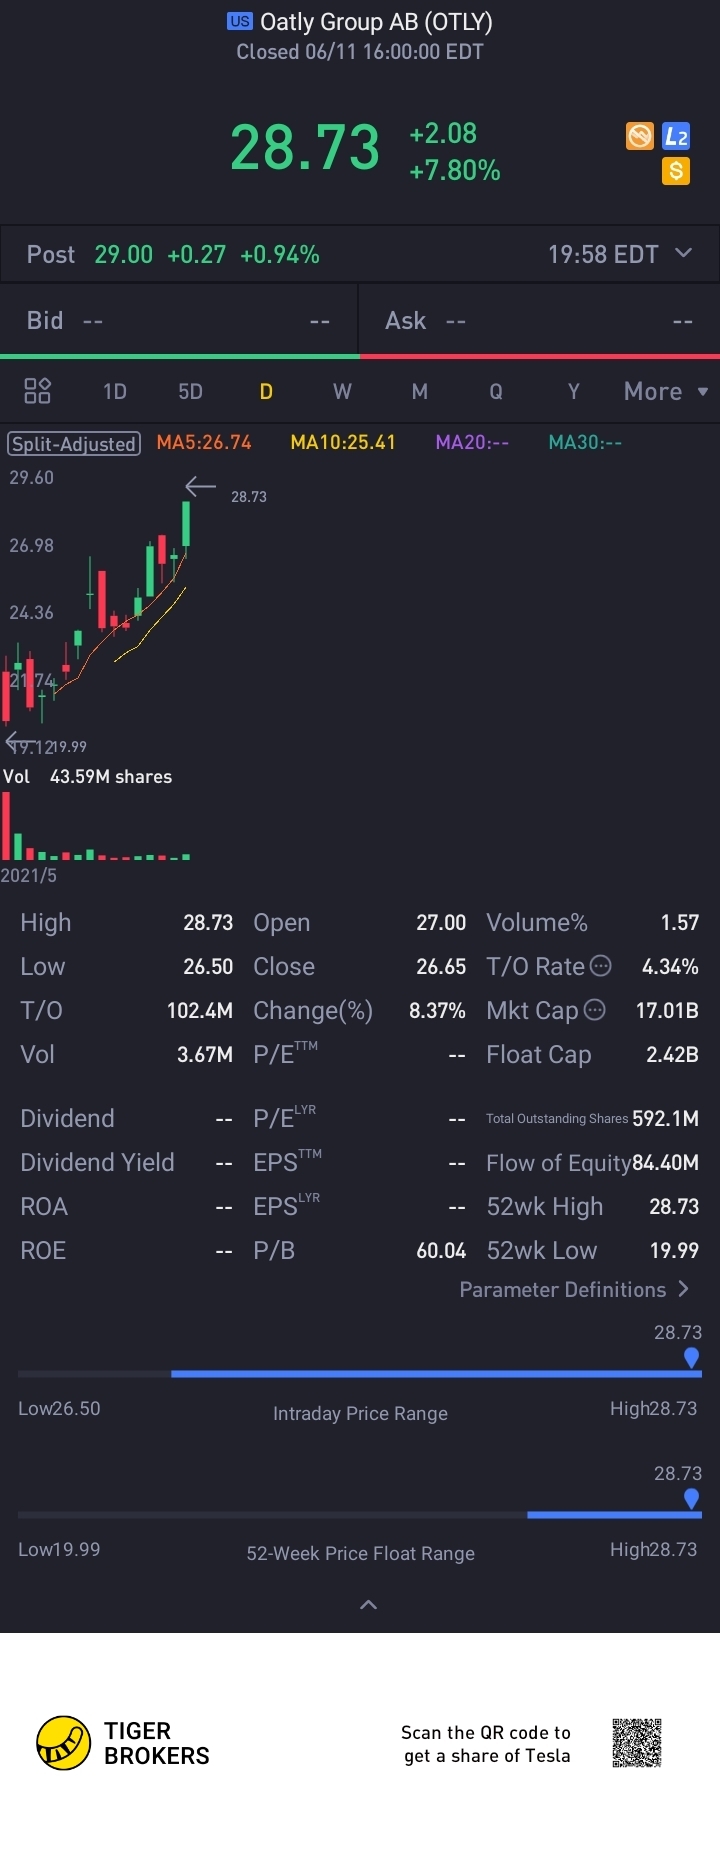Tap the Intraday Price Range marker
The height and width of the screenshot is (1854, 720).
pos(691,1357)
